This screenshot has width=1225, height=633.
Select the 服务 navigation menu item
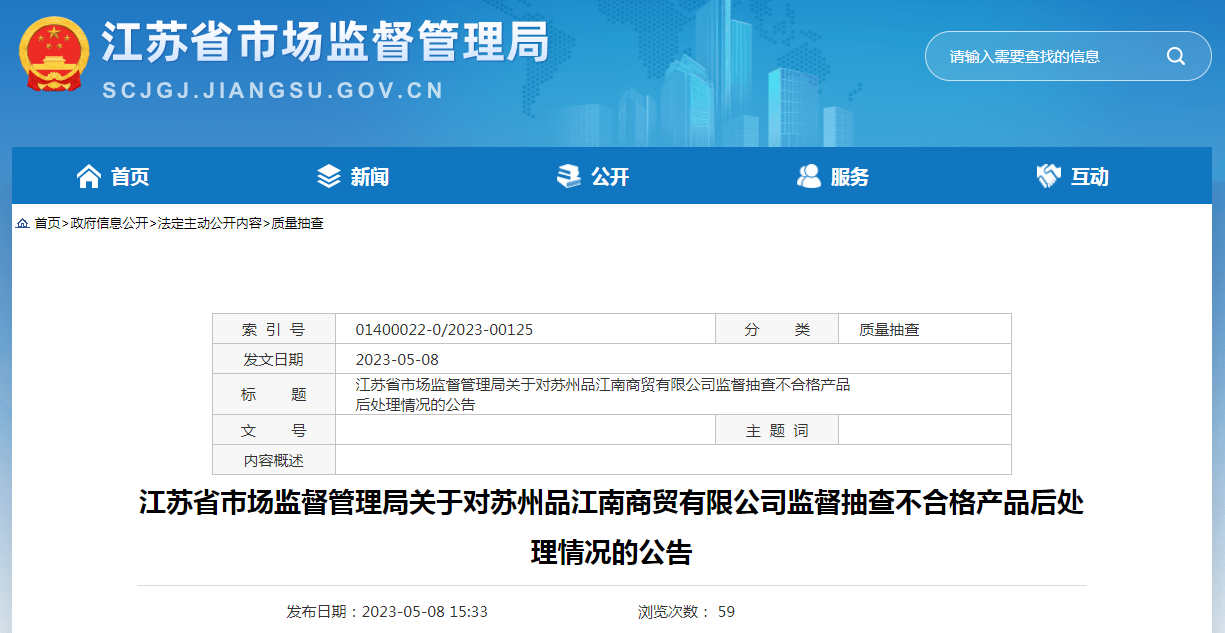(850, 177)
